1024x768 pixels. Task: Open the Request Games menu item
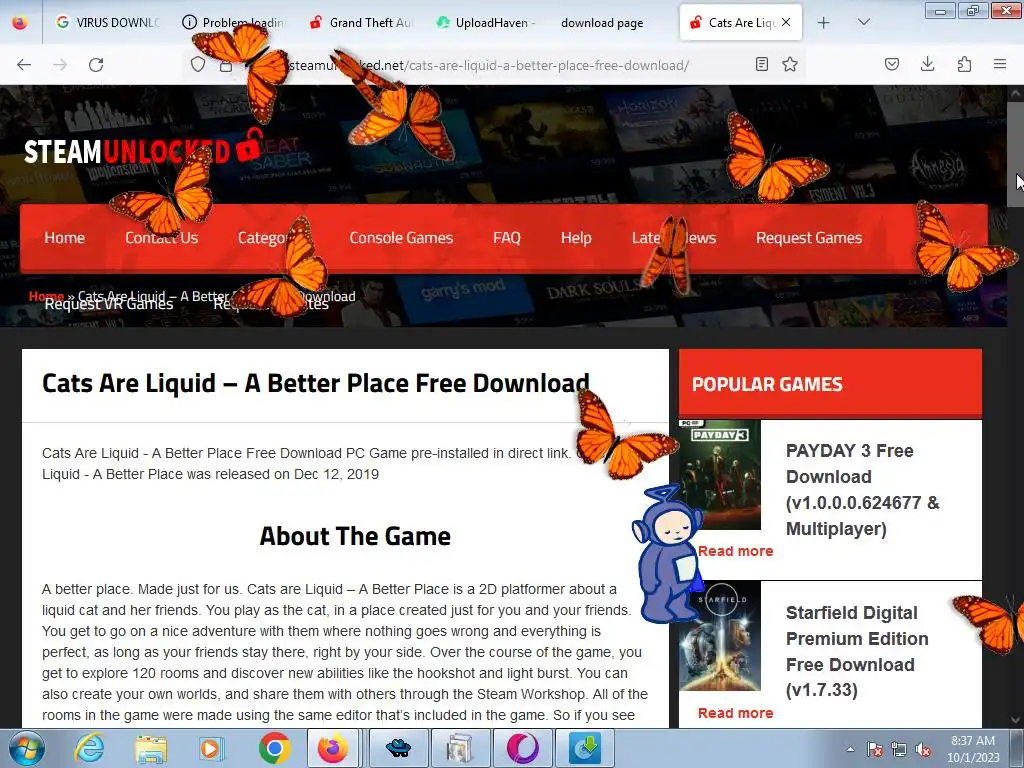pyautogui.click(x=809, y=238)
